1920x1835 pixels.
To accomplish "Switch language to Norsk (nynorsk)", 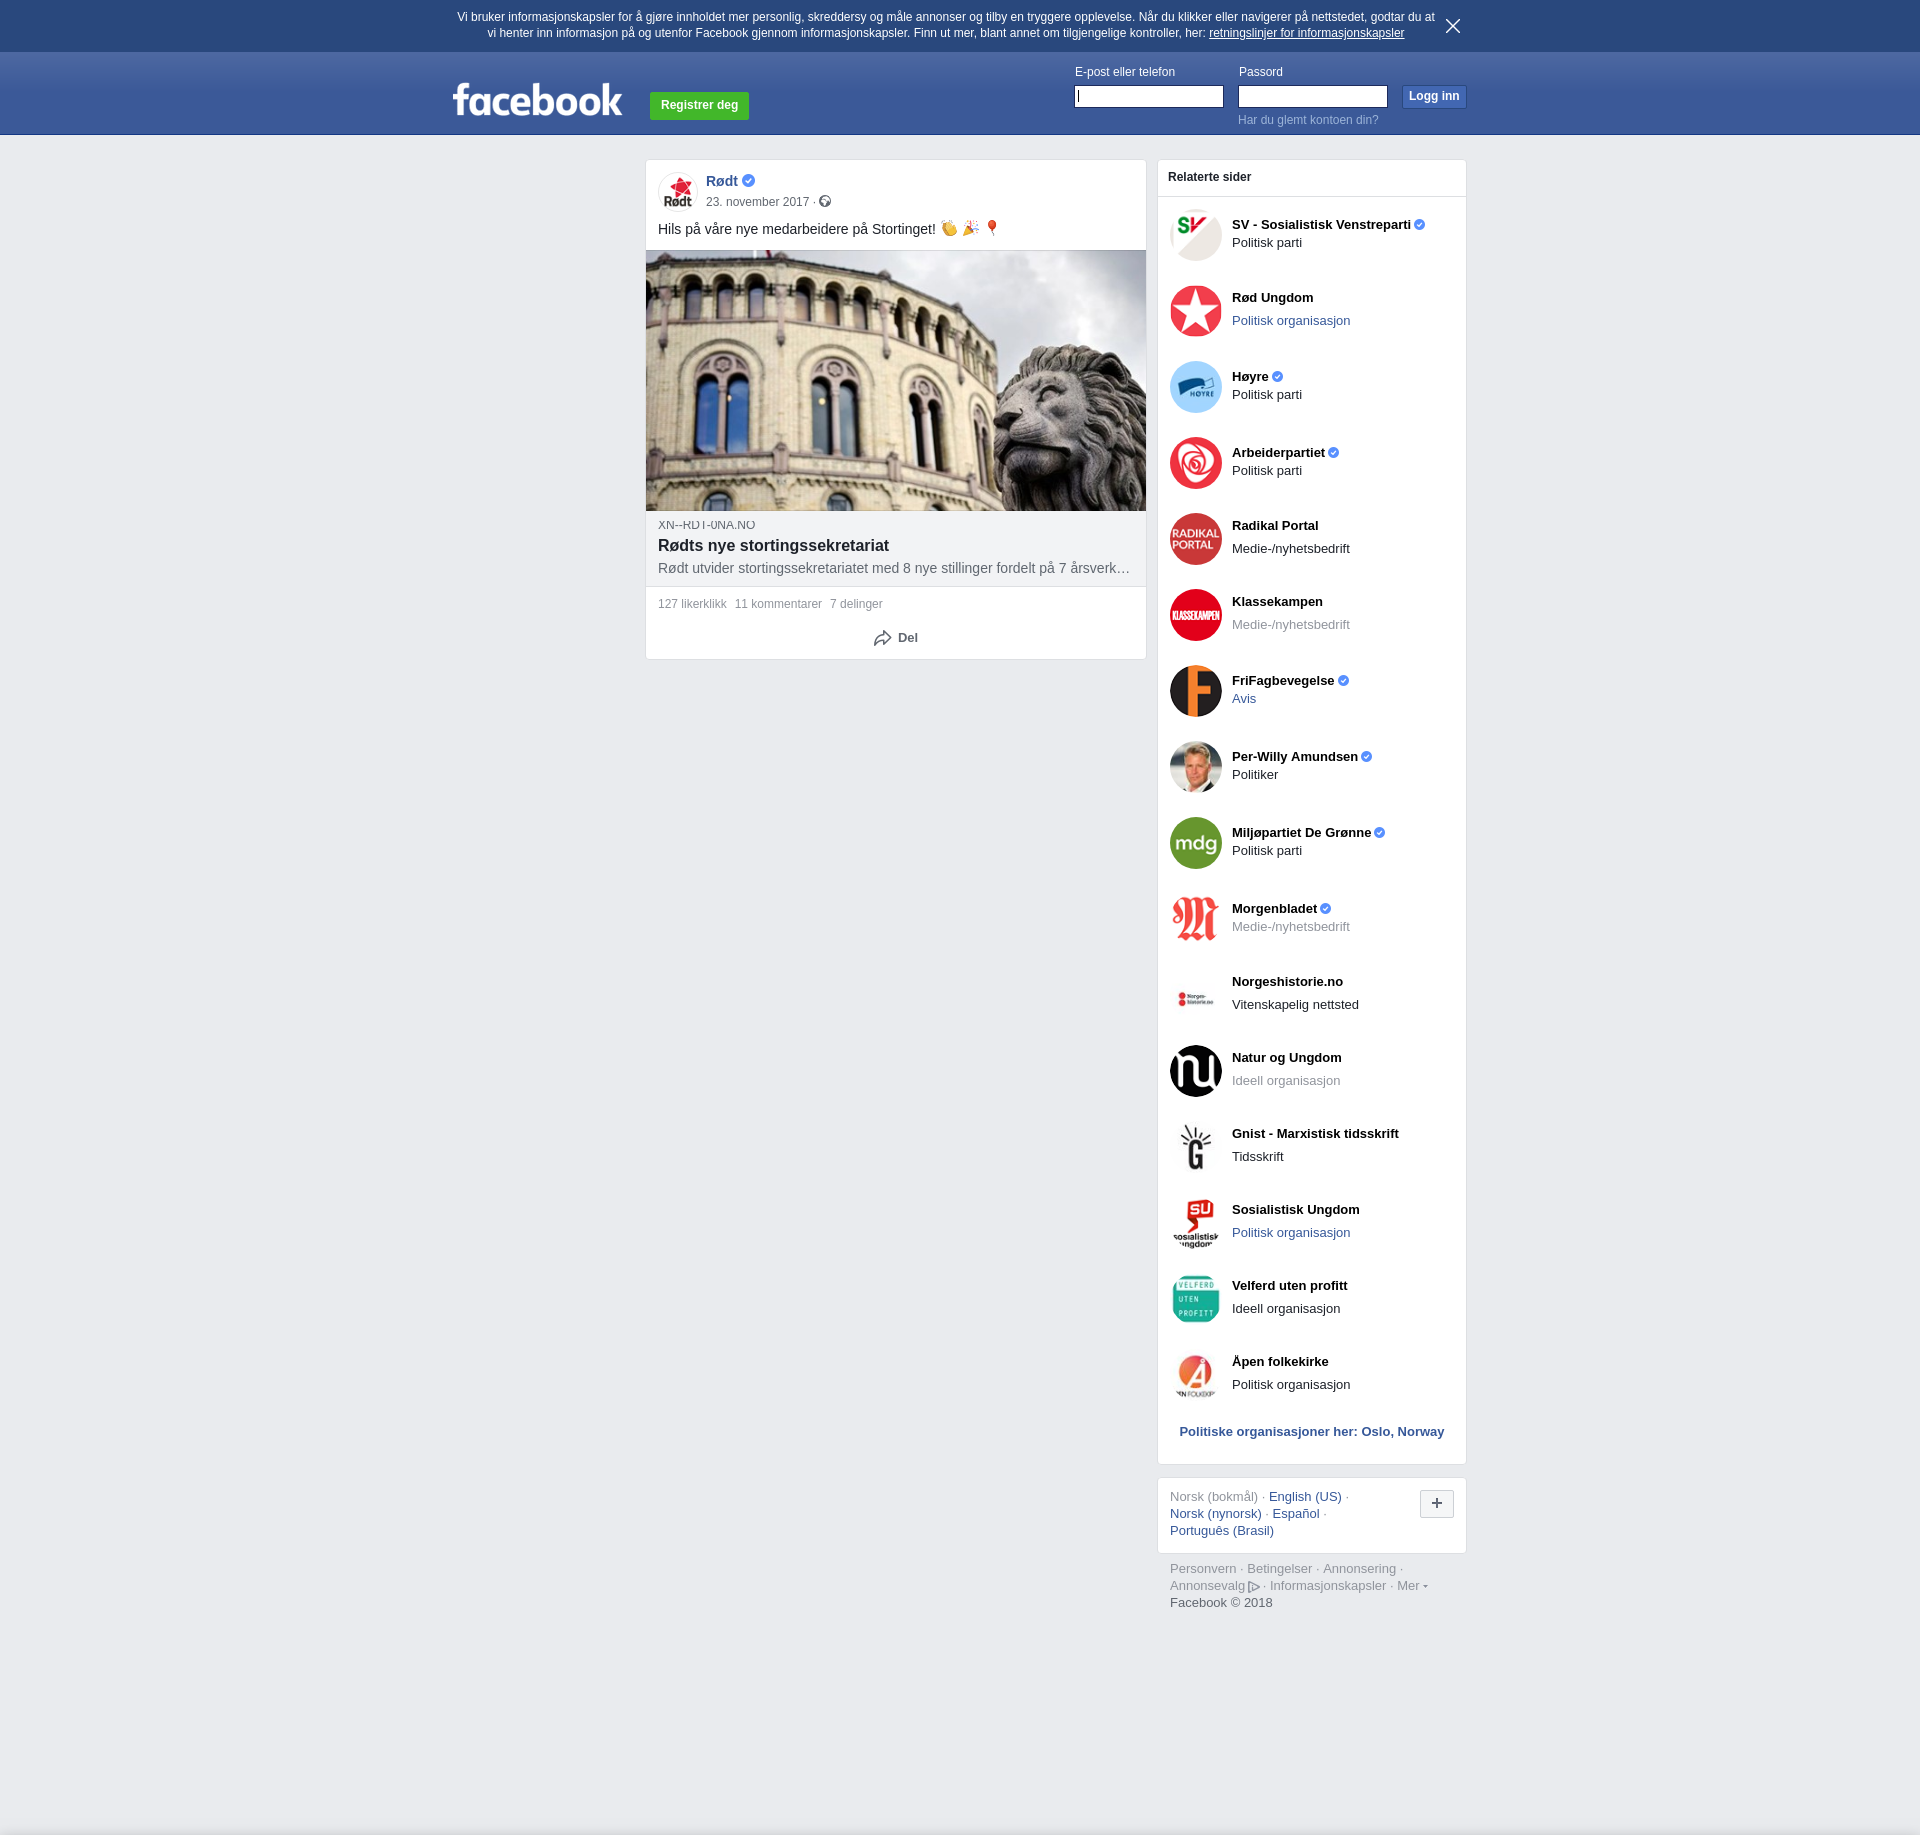I will 1216,1514.
